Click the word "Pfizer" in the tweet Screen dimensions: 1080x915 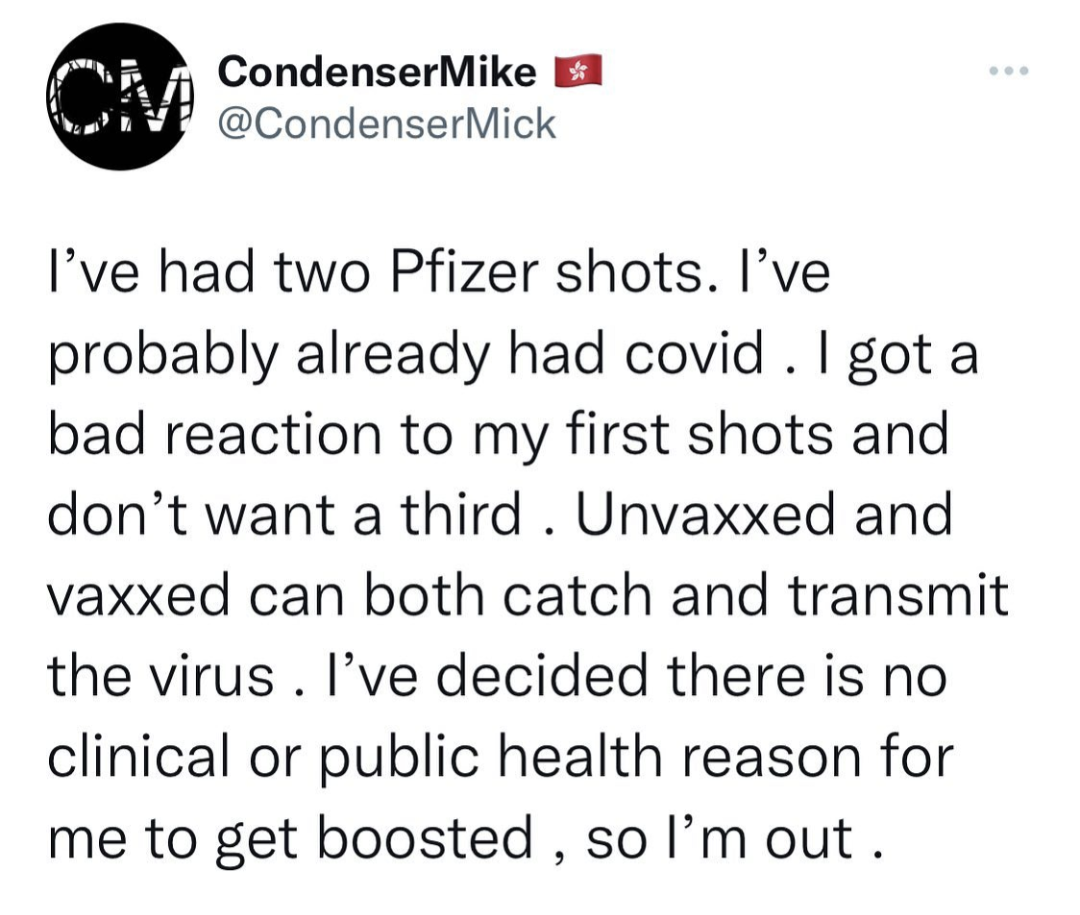(464, 273)
